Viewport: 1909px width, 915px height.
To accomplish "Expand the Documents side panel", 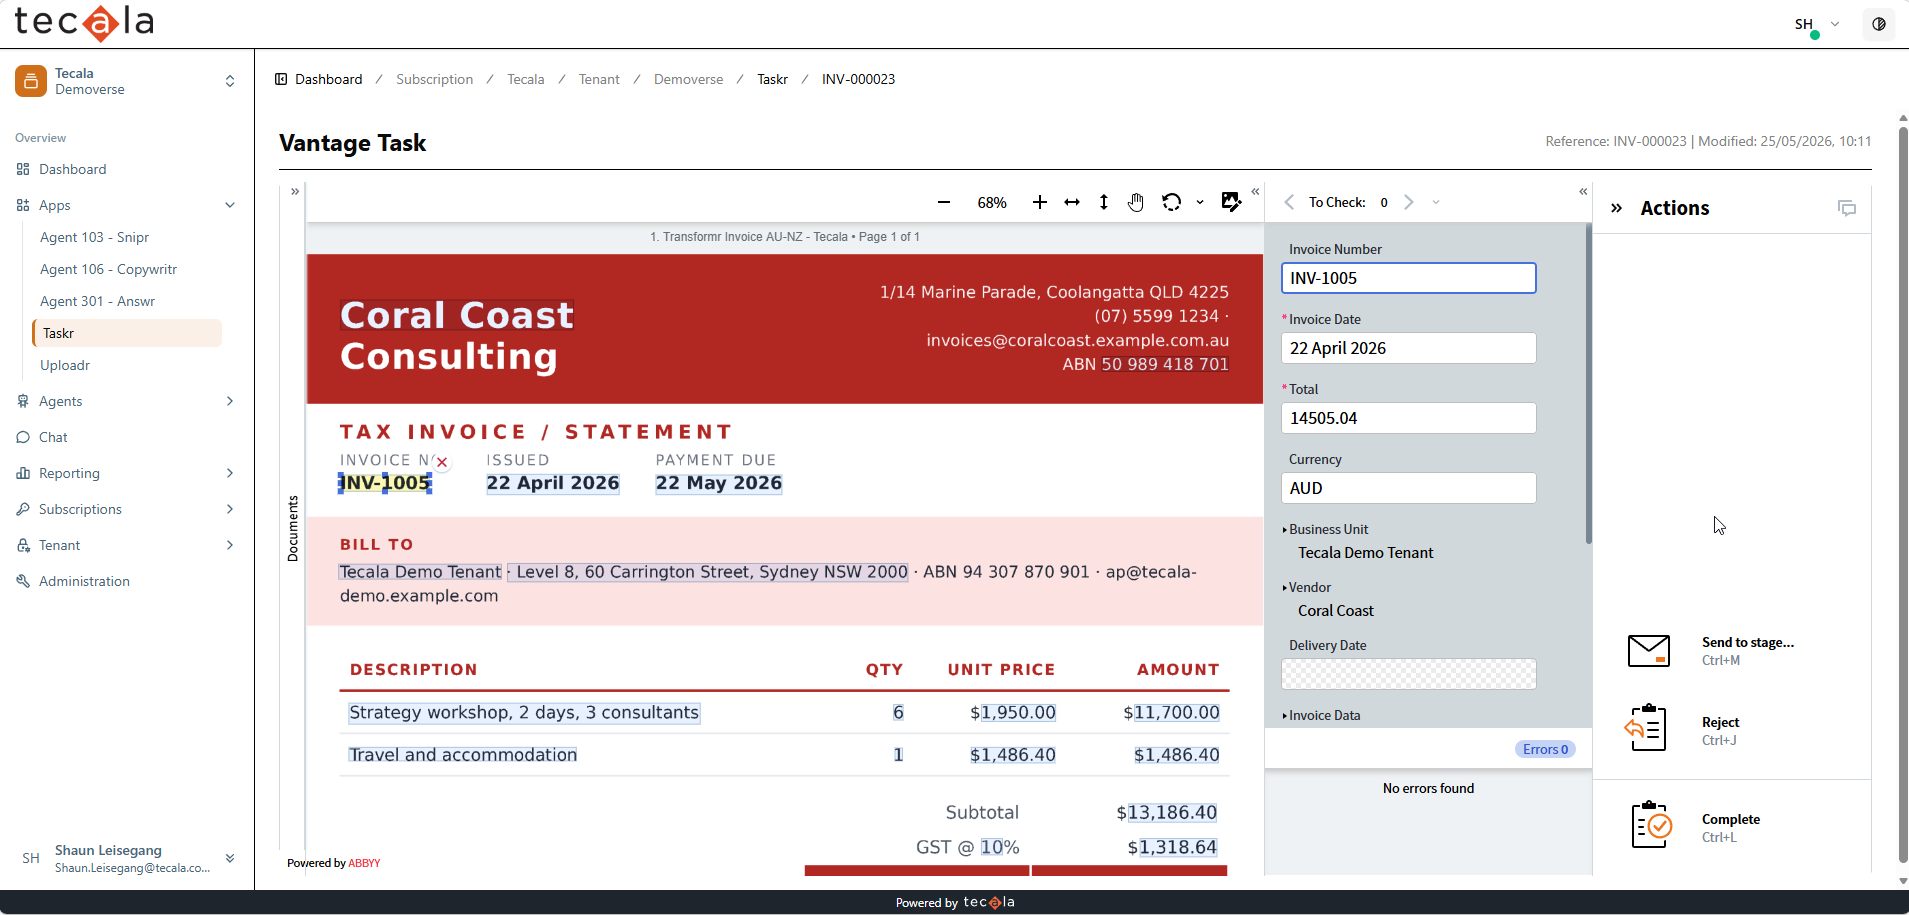I will tap(295, 191).
